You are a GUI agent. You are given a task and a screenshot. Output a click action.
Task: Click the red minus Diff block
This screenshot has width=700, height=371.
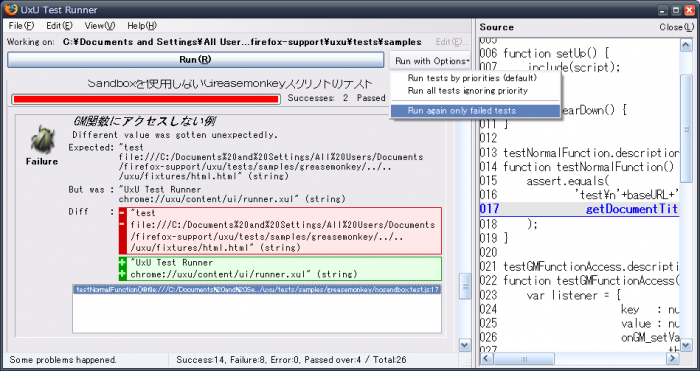(280, 231)
